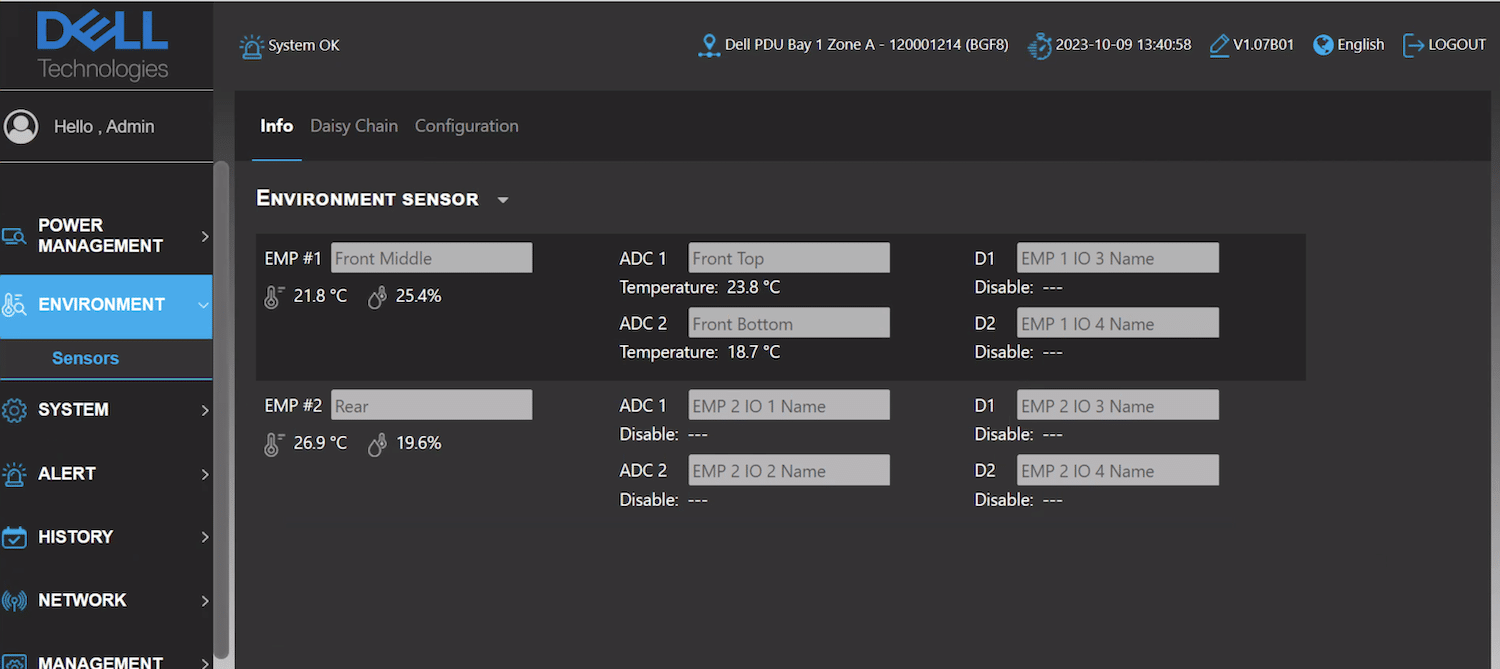This screenshot has height=669, width=1500.
Task: Expand the Network menu chevron
Action: pyautogui.click(x=205, y=601)
